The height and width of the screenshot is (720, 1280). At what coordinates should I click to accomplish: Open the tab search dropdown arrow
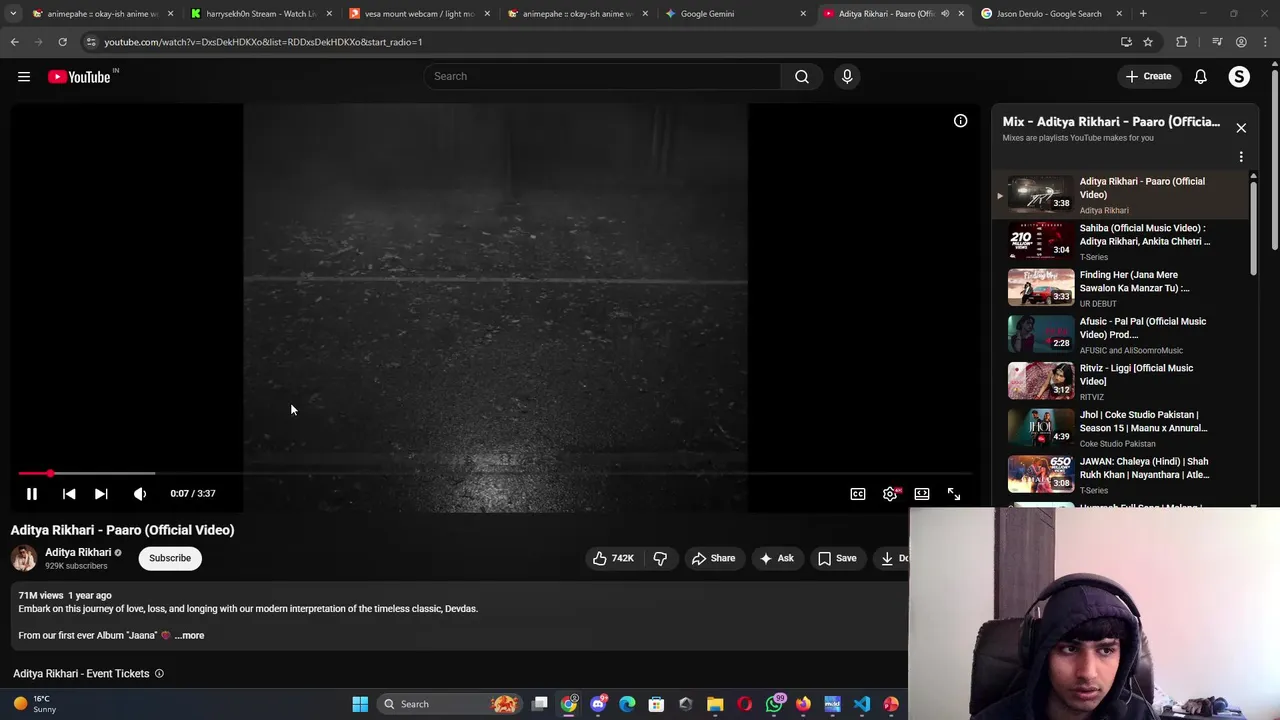[x=13, y=14]
